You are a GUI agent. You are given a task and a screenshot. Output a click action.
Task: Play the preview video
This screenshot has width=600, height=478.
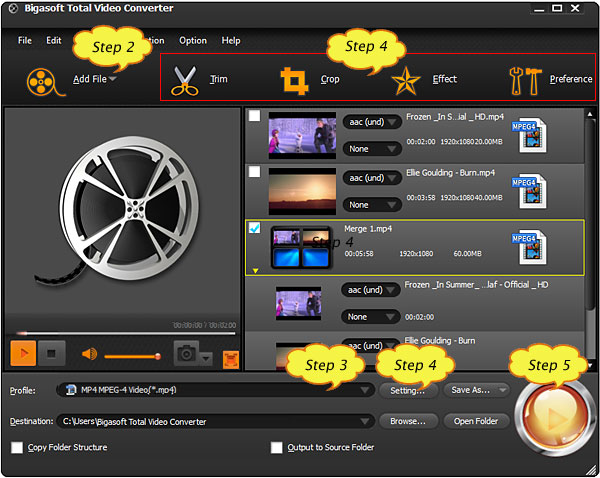(x=23, y=353)
